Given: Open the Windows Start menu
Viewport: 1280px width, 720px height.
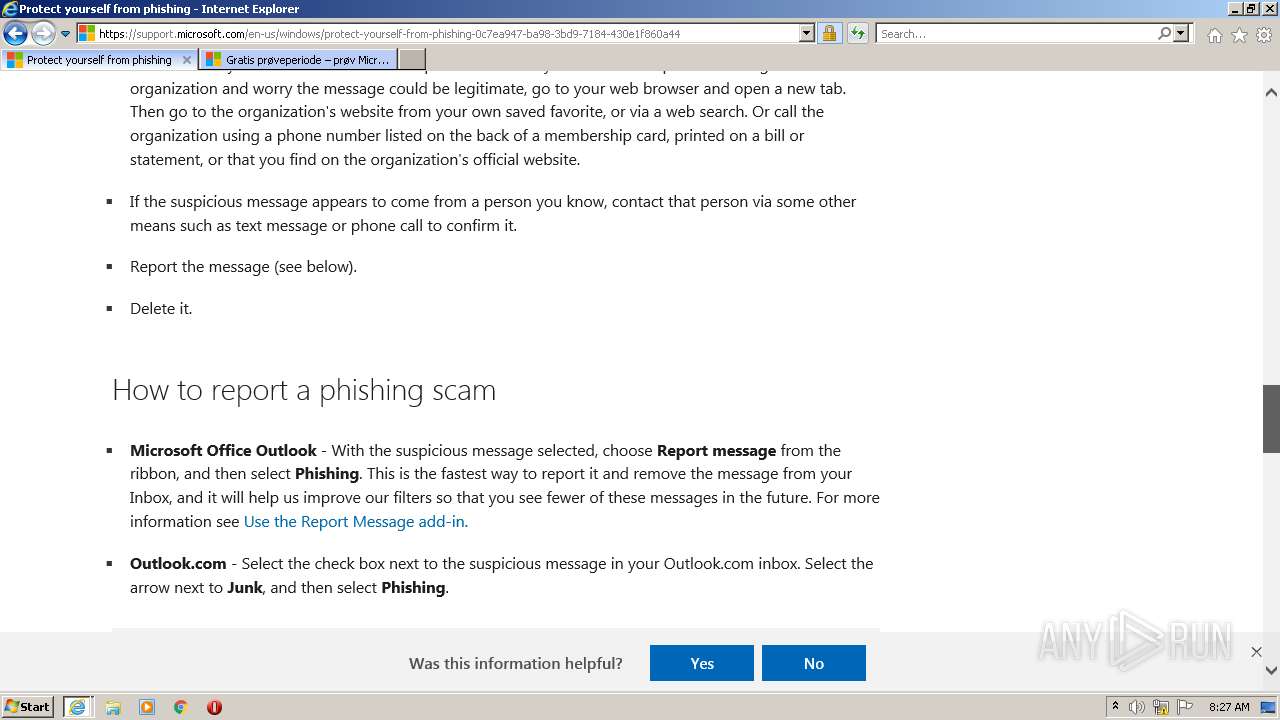Looking at the screenshot, I should (28, 707).
